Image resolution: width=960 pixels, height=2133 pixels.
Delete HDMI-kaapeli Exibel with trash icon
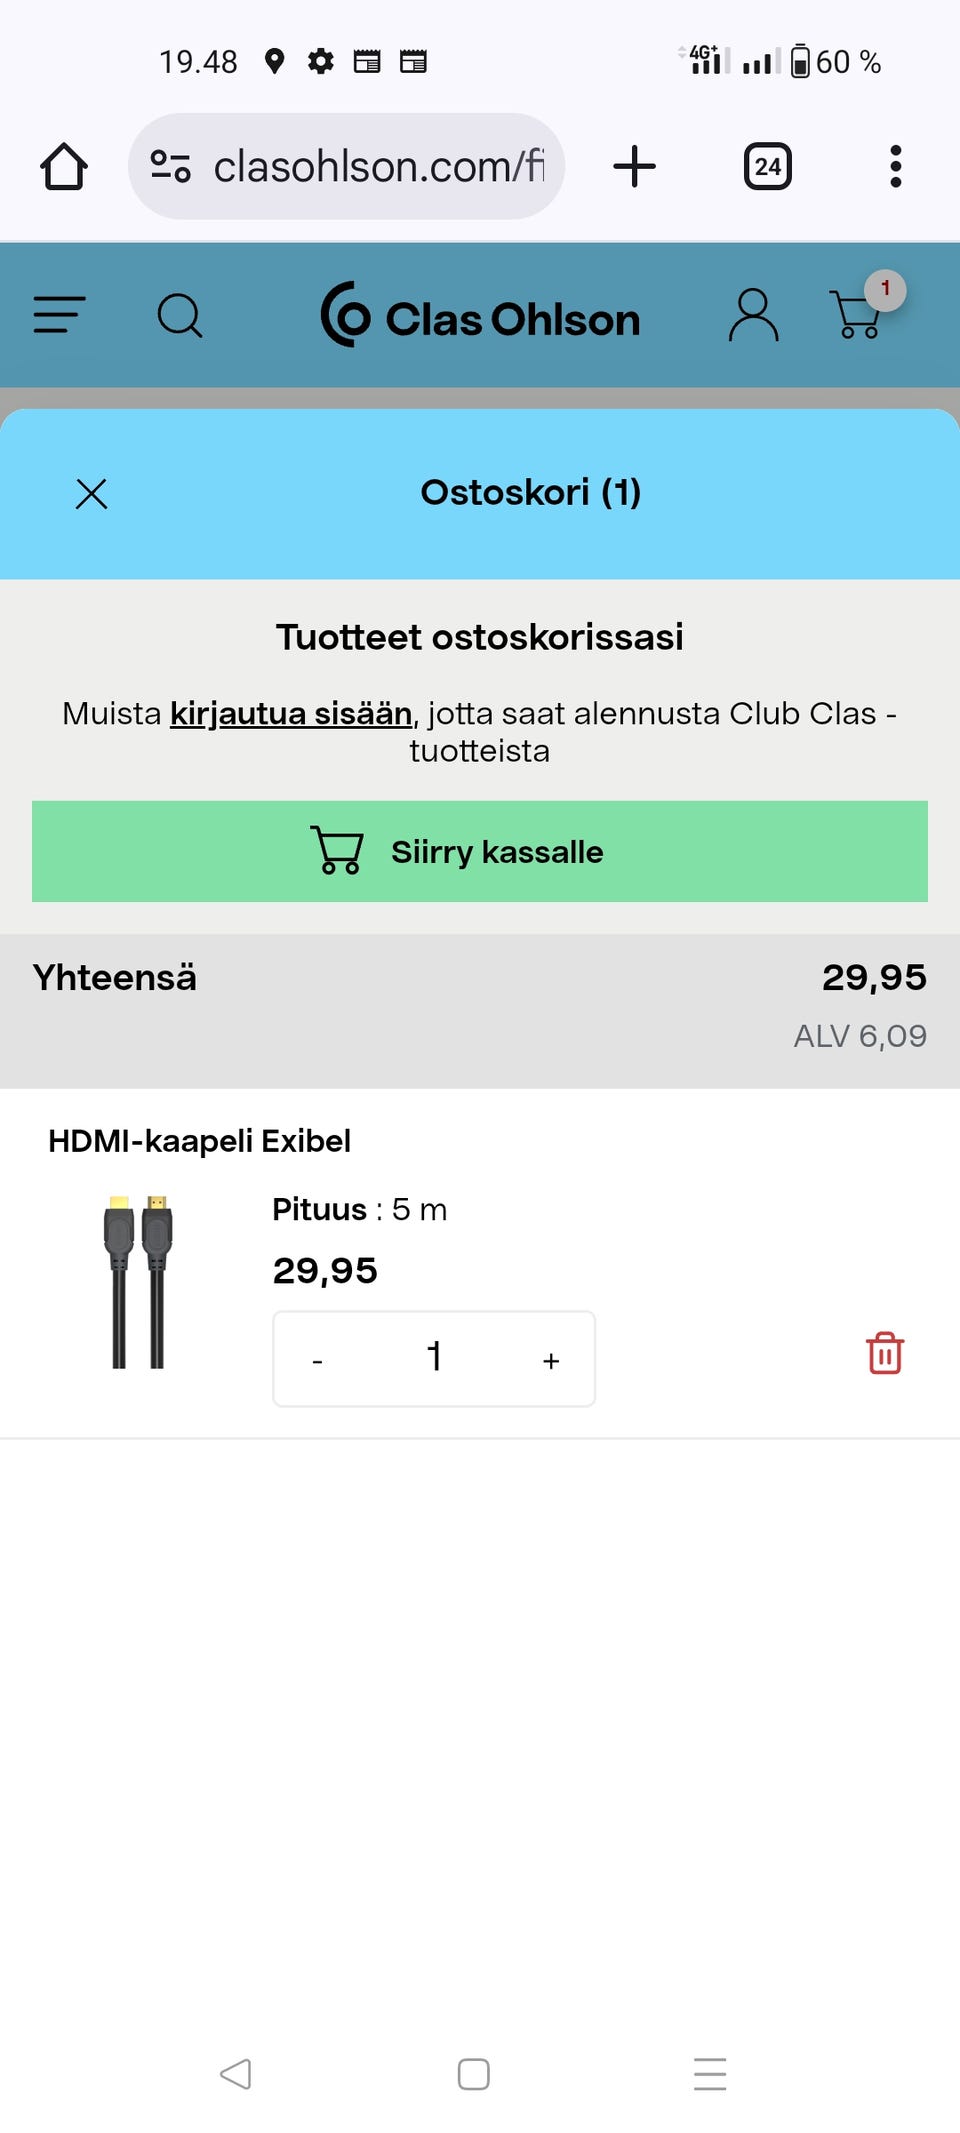coord(885,1354)
